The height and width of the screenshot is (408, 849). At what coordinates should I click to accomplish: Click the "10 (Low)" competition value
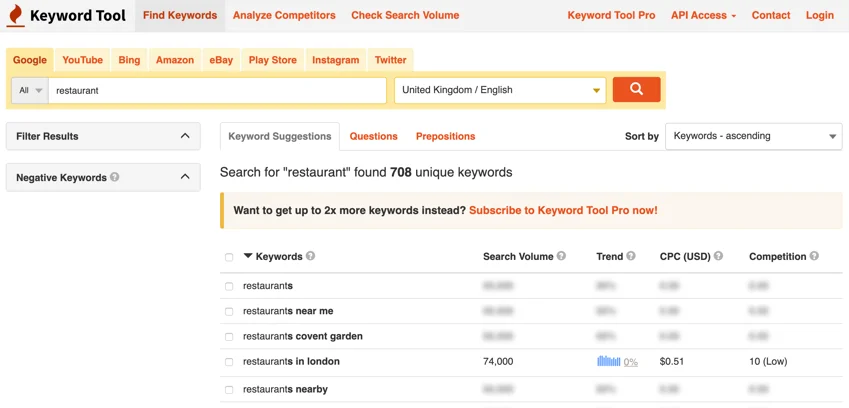click(x=768, y=361)
